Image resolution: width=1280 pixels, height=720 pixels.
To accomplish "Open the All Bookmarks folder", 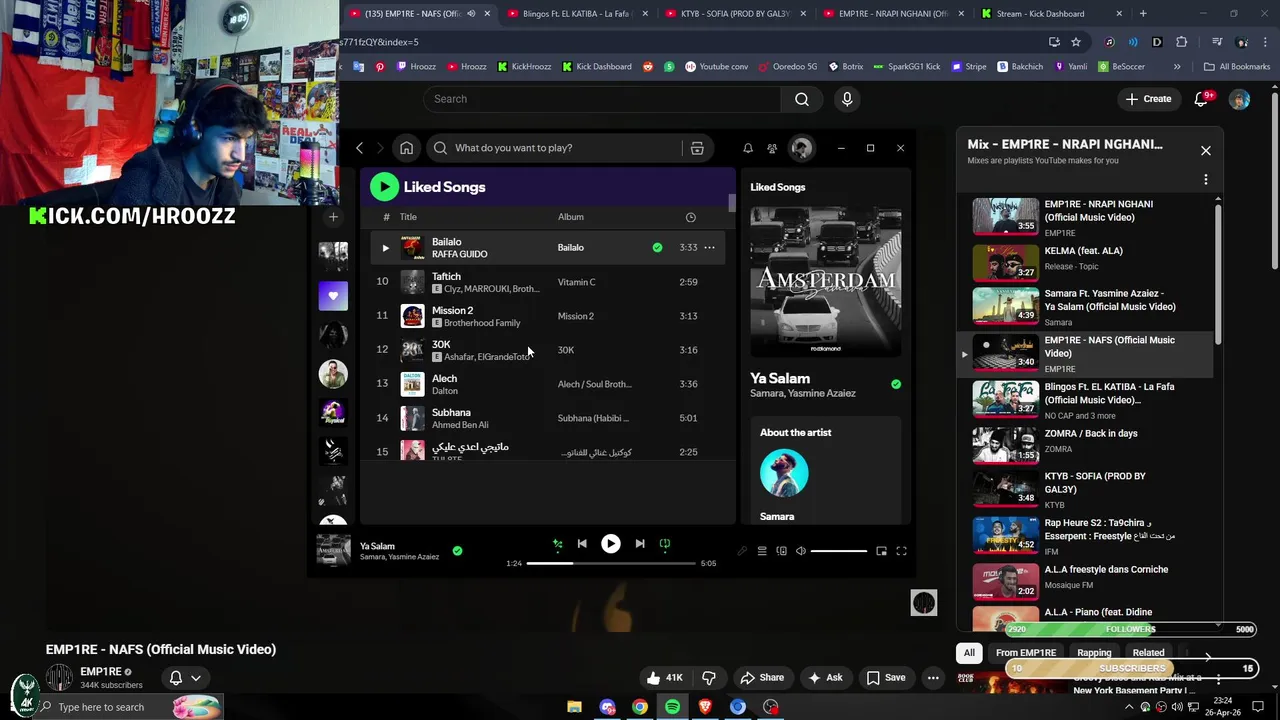I will click(x=1237, y=67).
